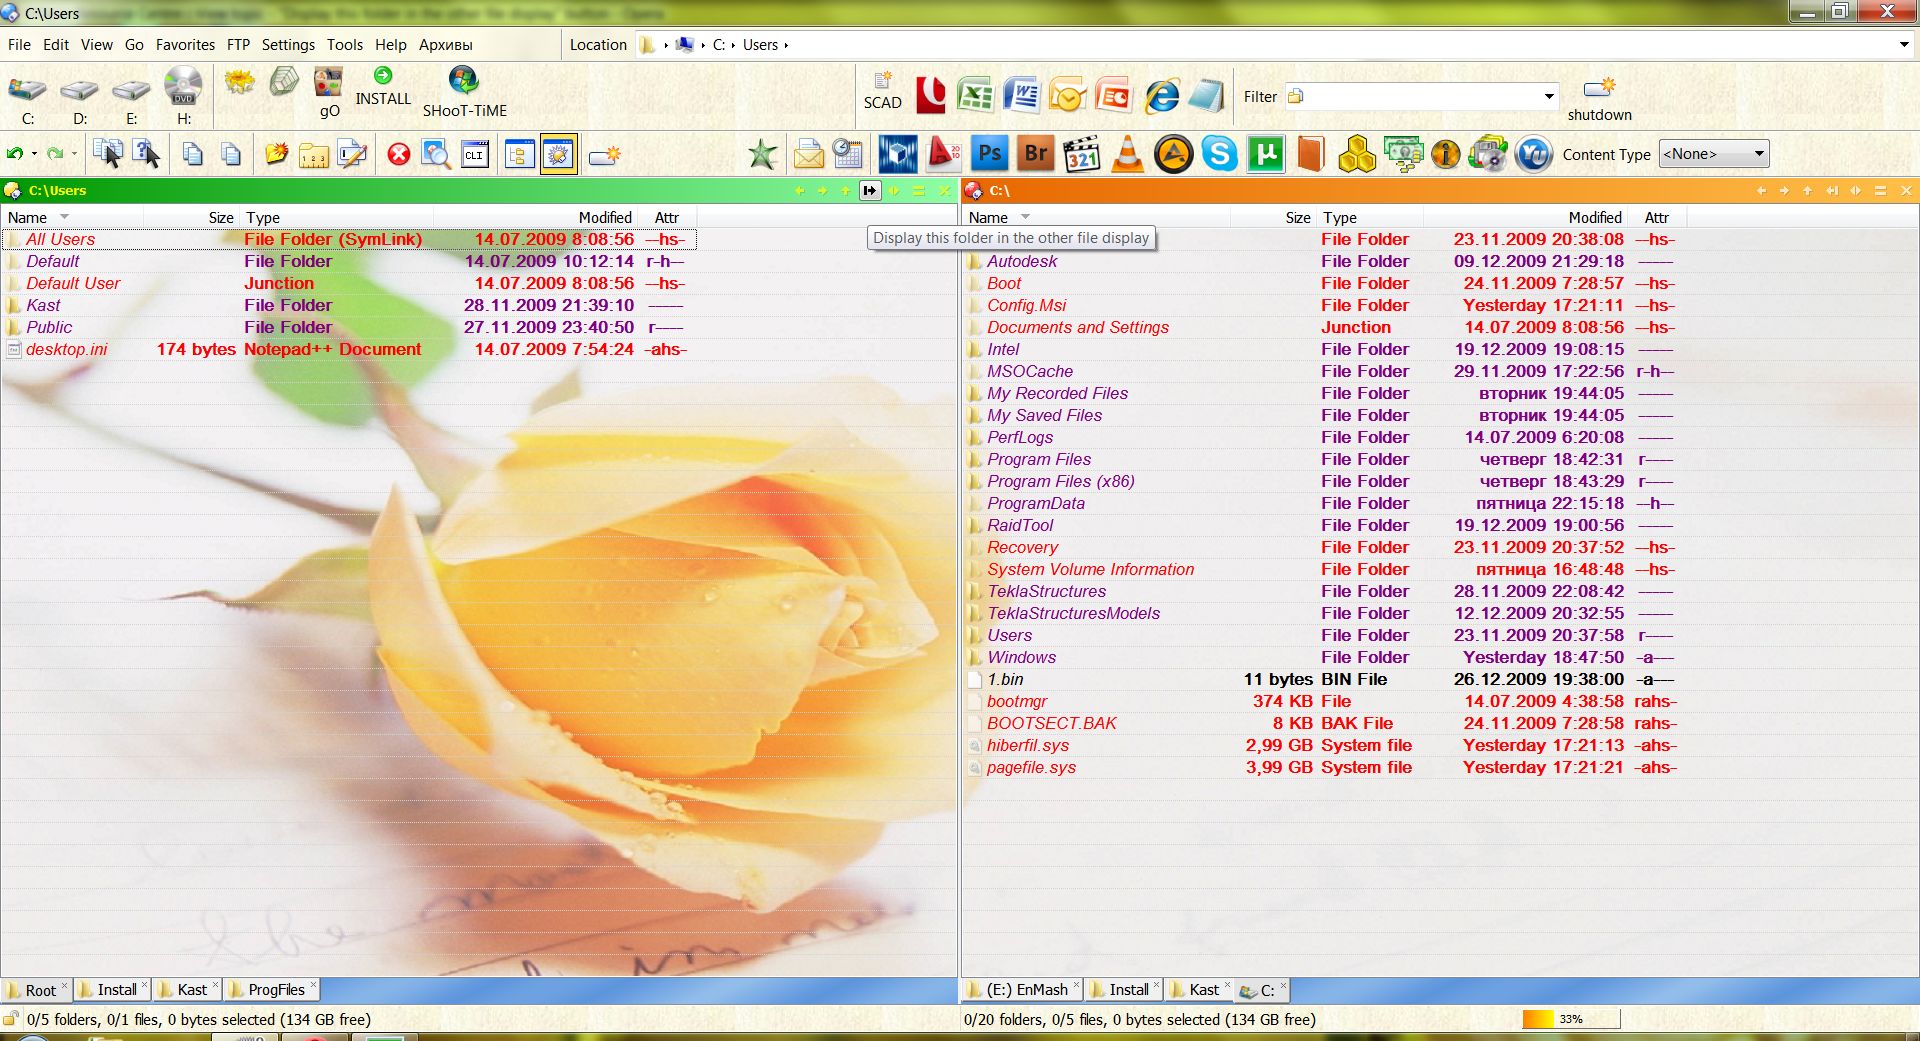1920x1041 pixels.
Task: Toggle the highlighted options toolbar button
Action: (x=558, y=154)
